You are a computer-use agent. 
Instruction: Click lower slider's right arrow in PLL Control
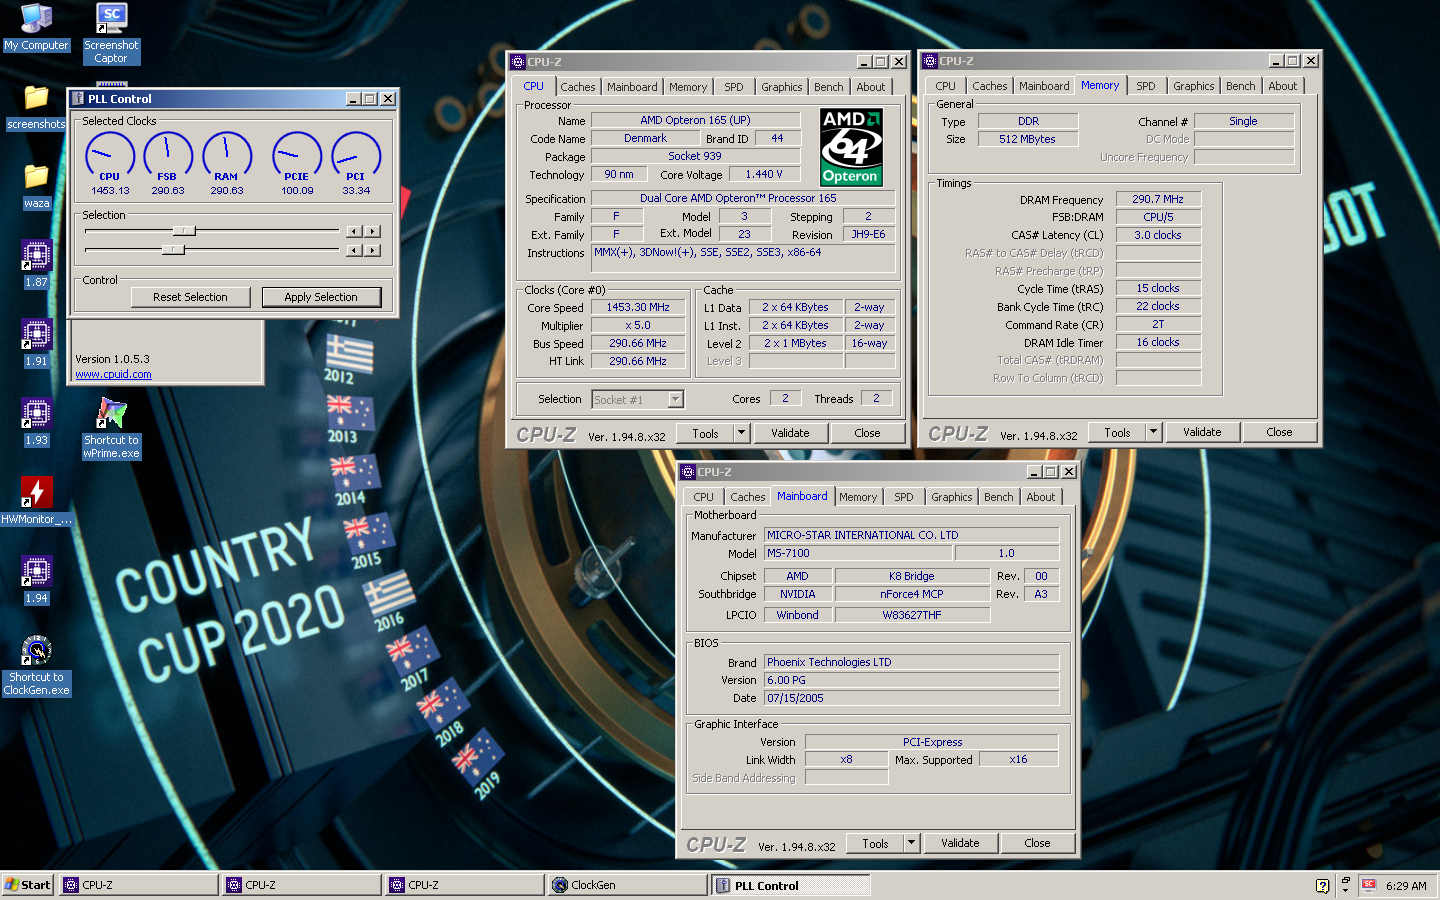pos(372,250)
